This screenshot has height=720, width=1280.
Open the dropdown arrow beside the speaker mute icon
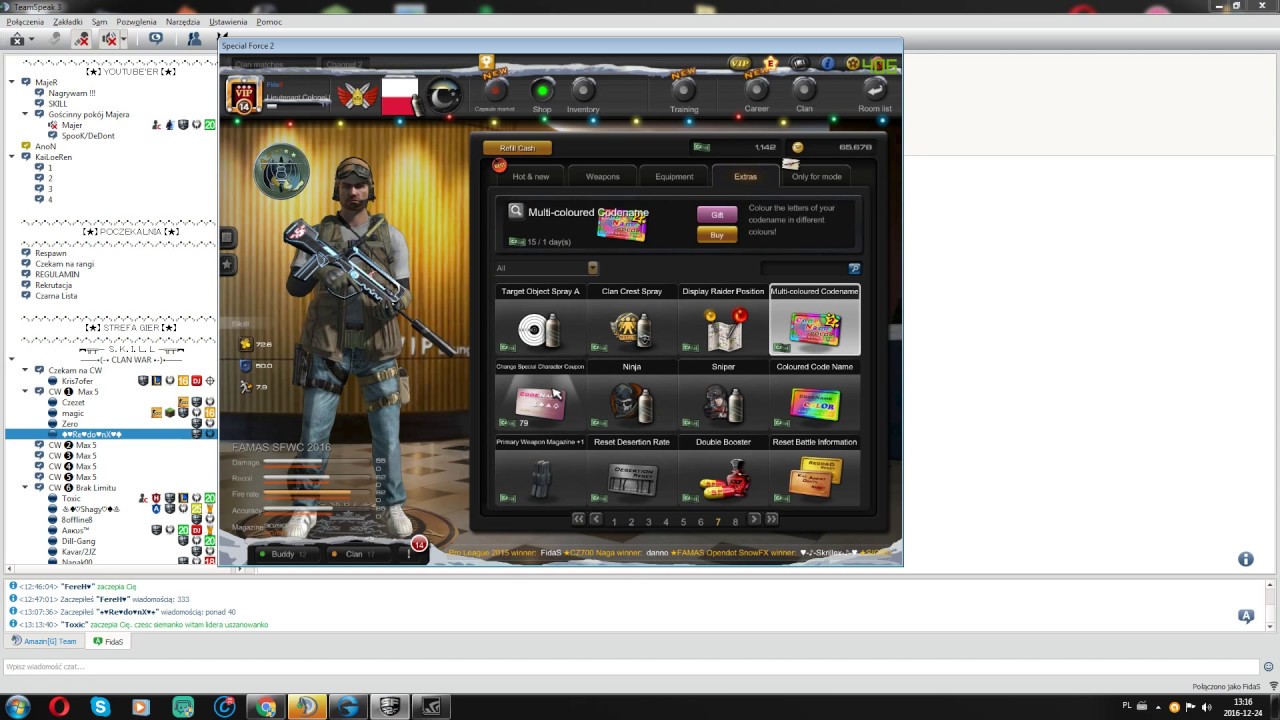tap(123, 39)
